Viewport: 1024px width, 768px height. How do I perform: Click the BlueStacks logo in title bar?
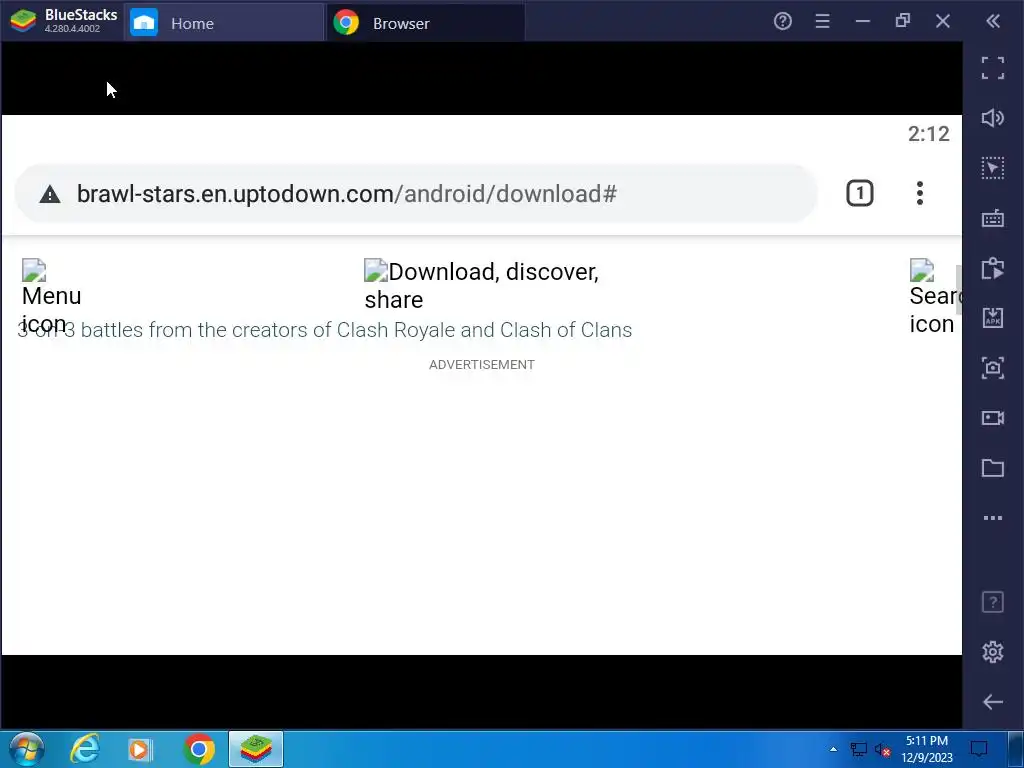coord(24,22)
